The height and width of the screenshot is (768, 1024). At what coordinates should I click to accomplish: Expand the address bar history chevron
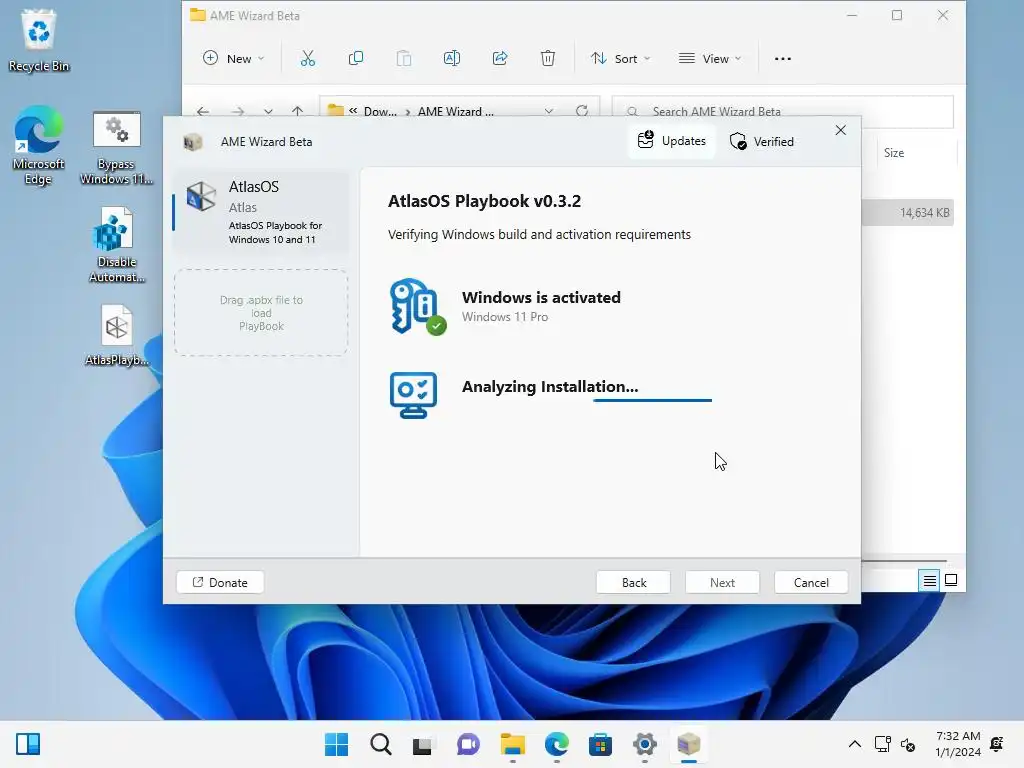[549, 111]
